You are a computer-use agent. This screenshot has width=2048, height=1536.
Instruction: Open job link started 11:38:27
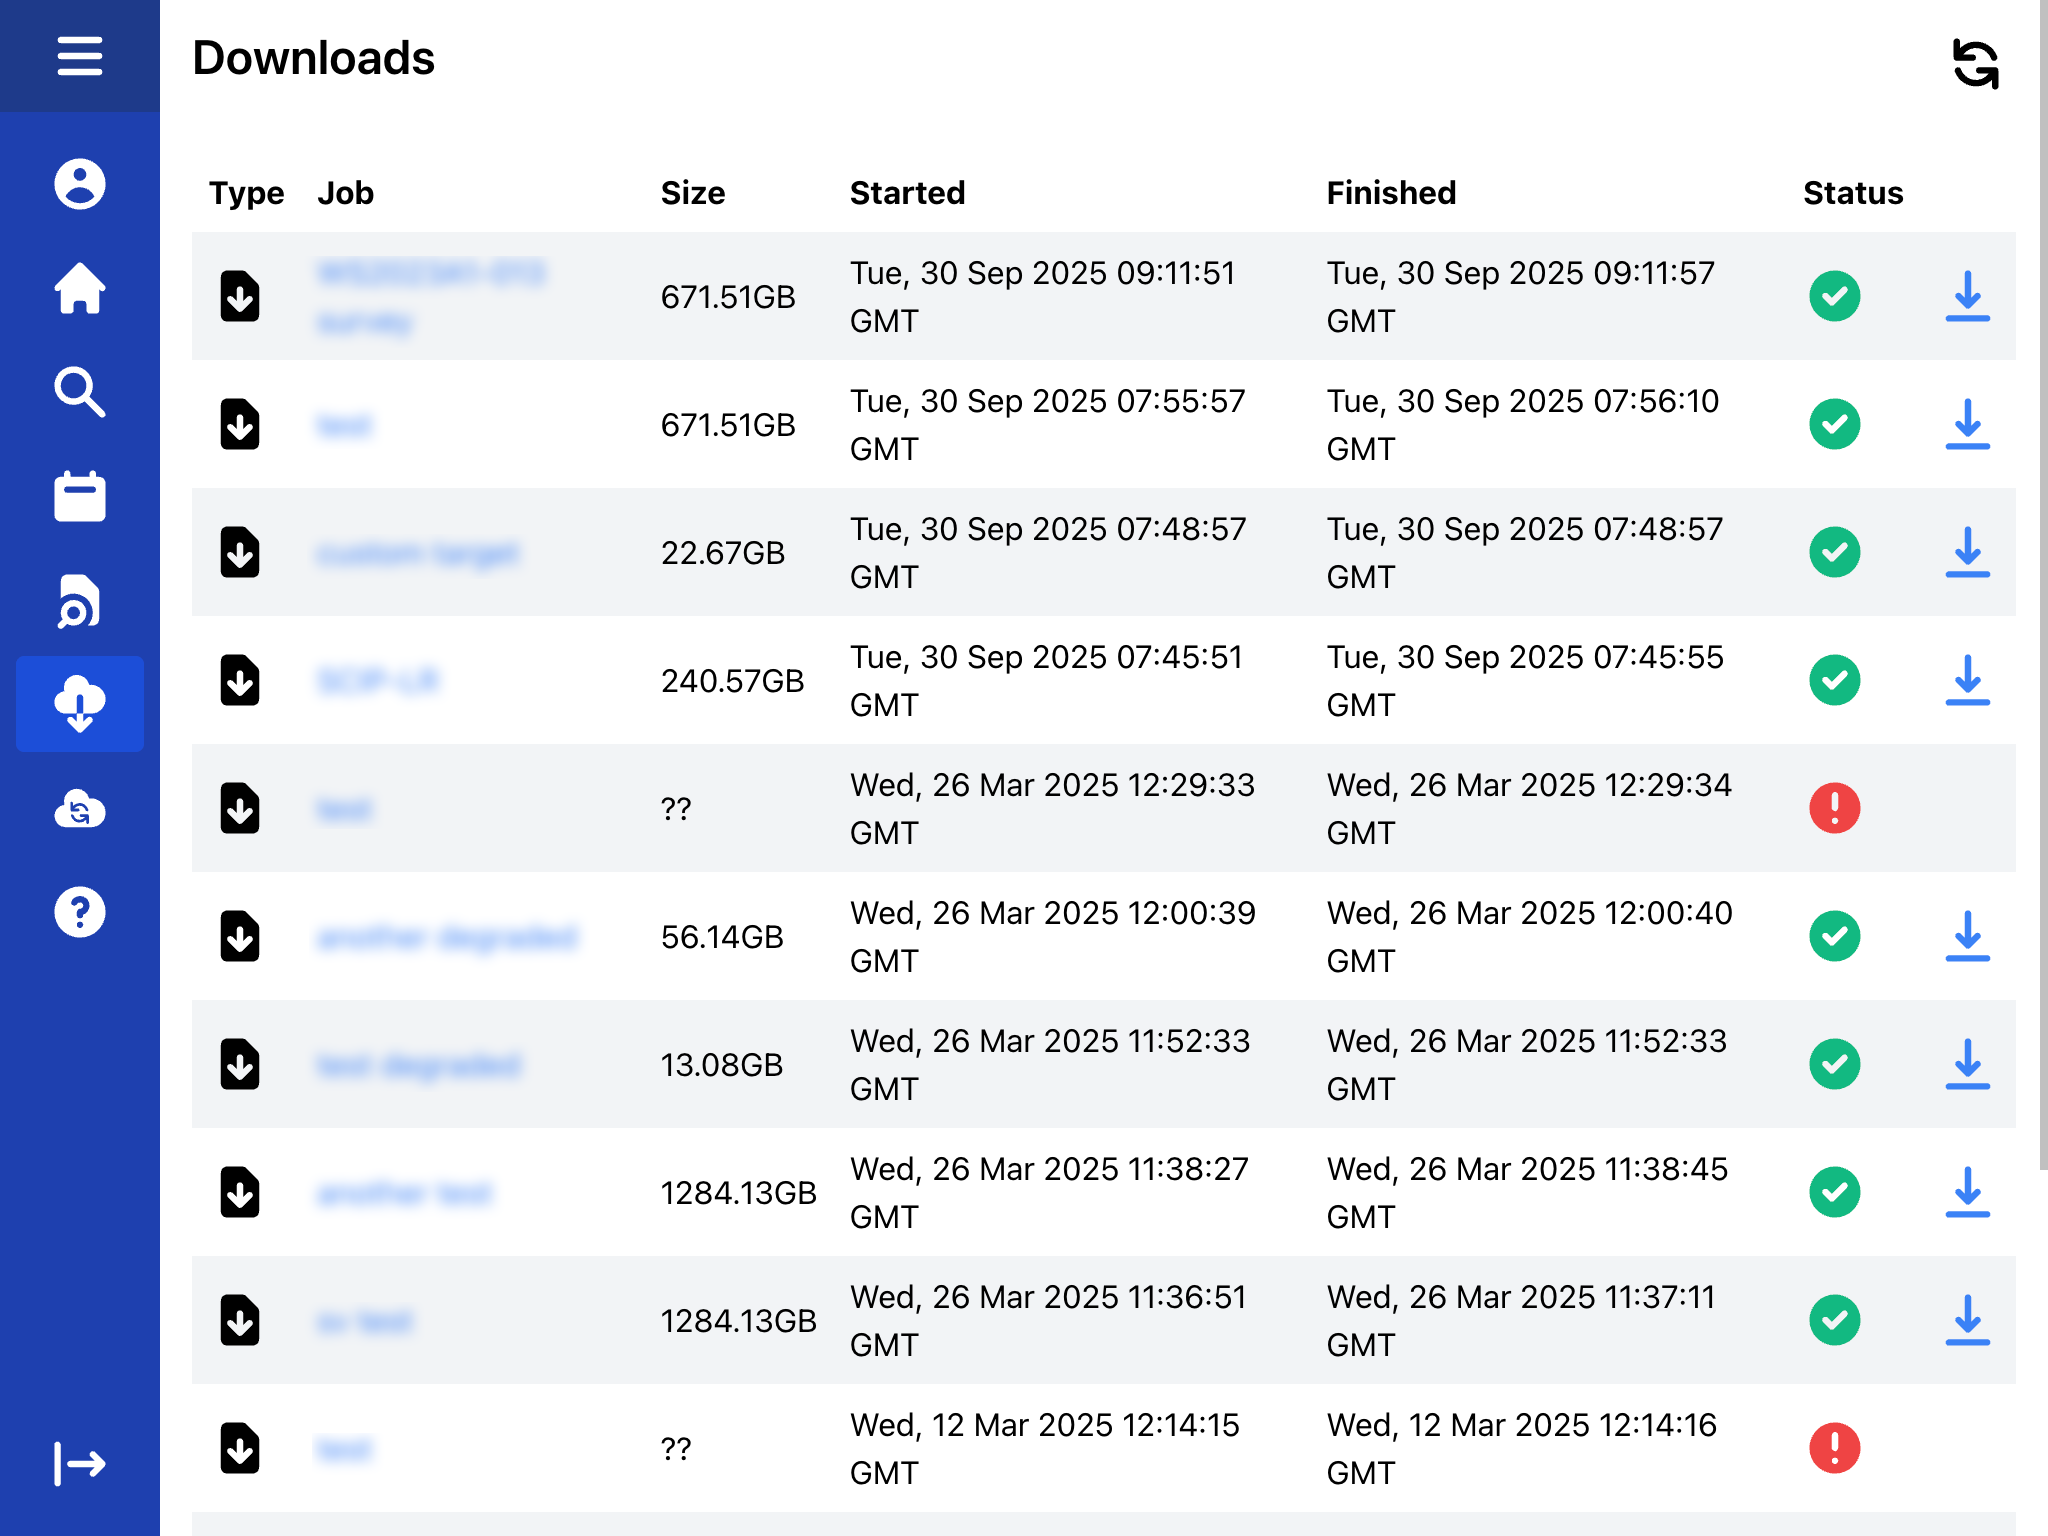coord(404,1193)
